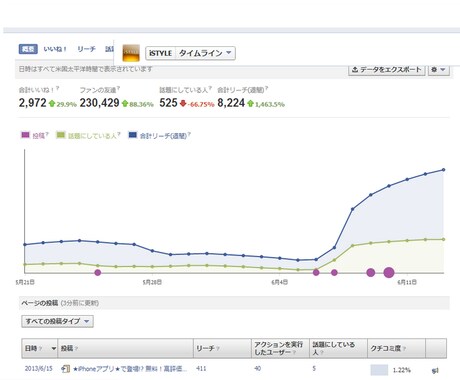This screenshot has width=460, height=380.
Task: Click the green up arrow beside 88.36%
Action: click(125, 104)
